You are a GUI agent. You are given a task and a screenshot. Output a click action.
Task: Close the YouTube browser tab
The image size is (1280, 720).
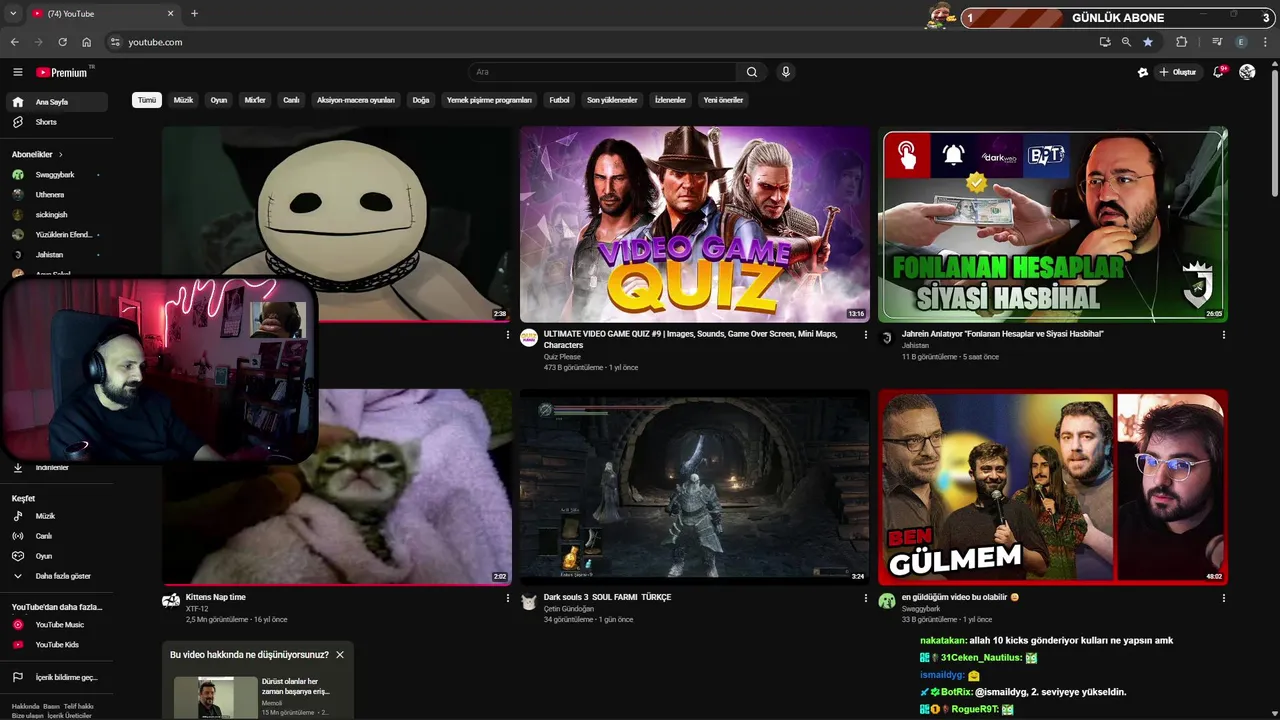click(x=170, y=14)
